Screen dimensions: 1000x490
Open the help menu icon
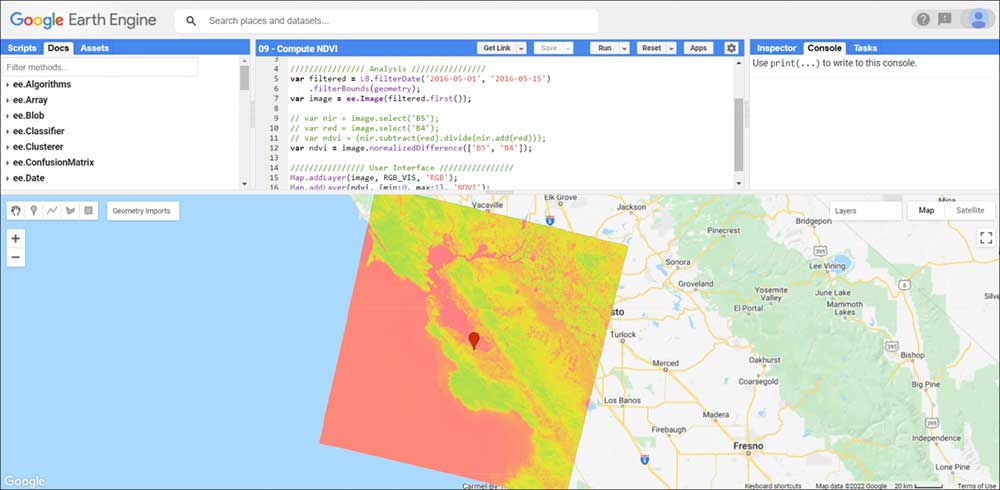coord(923,19)
